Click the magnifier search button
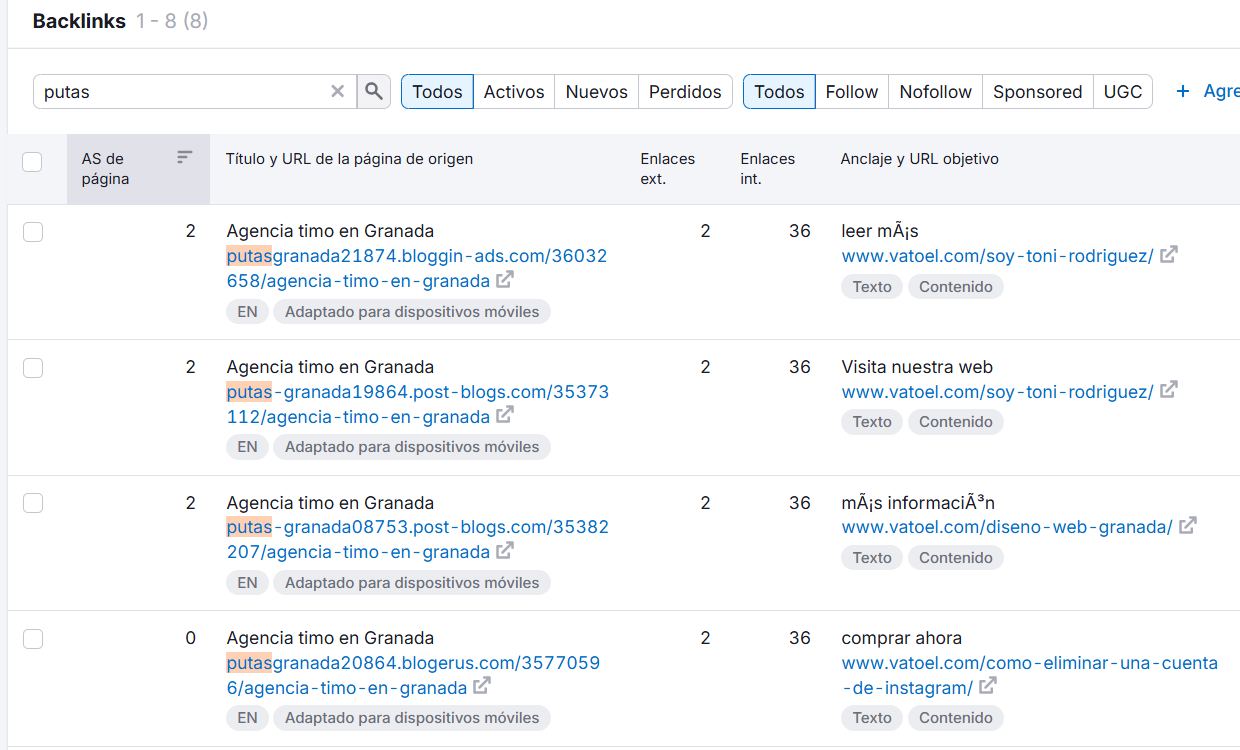 point(373,91)
